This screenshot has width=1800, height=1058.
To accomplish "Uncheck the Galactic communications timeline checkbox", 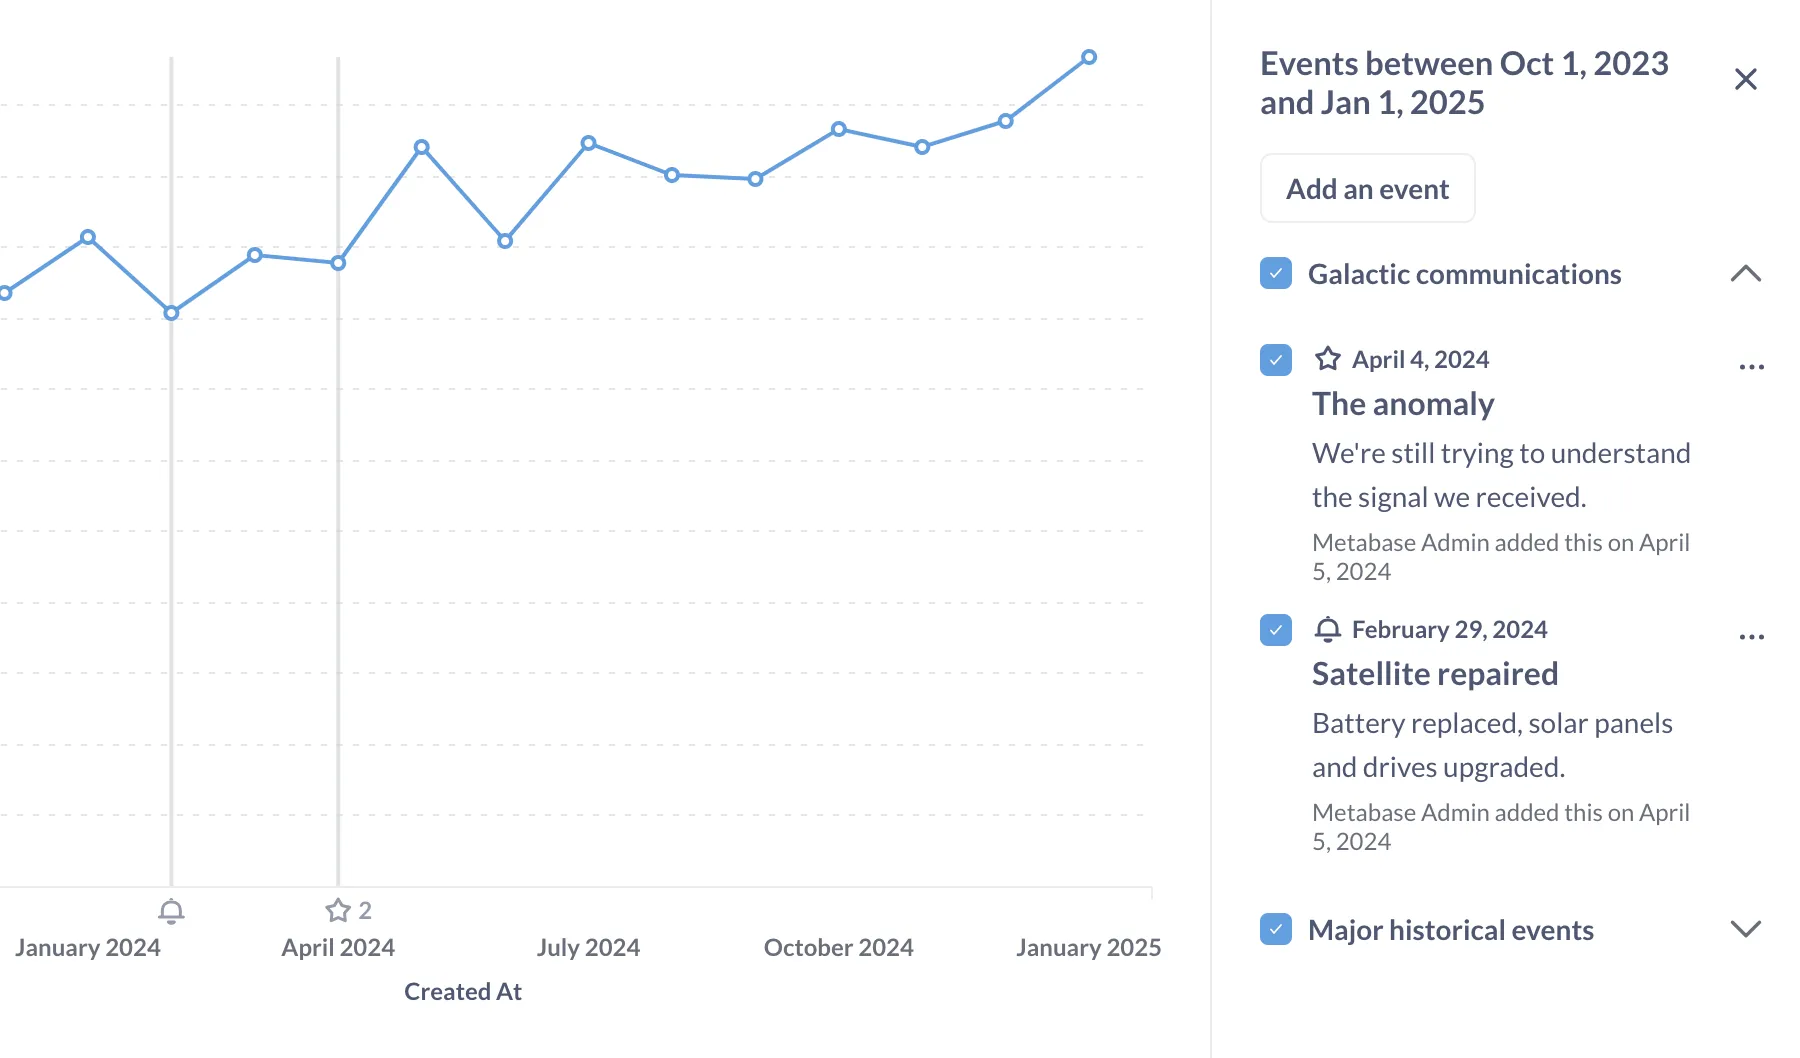I will [1276, 274].
